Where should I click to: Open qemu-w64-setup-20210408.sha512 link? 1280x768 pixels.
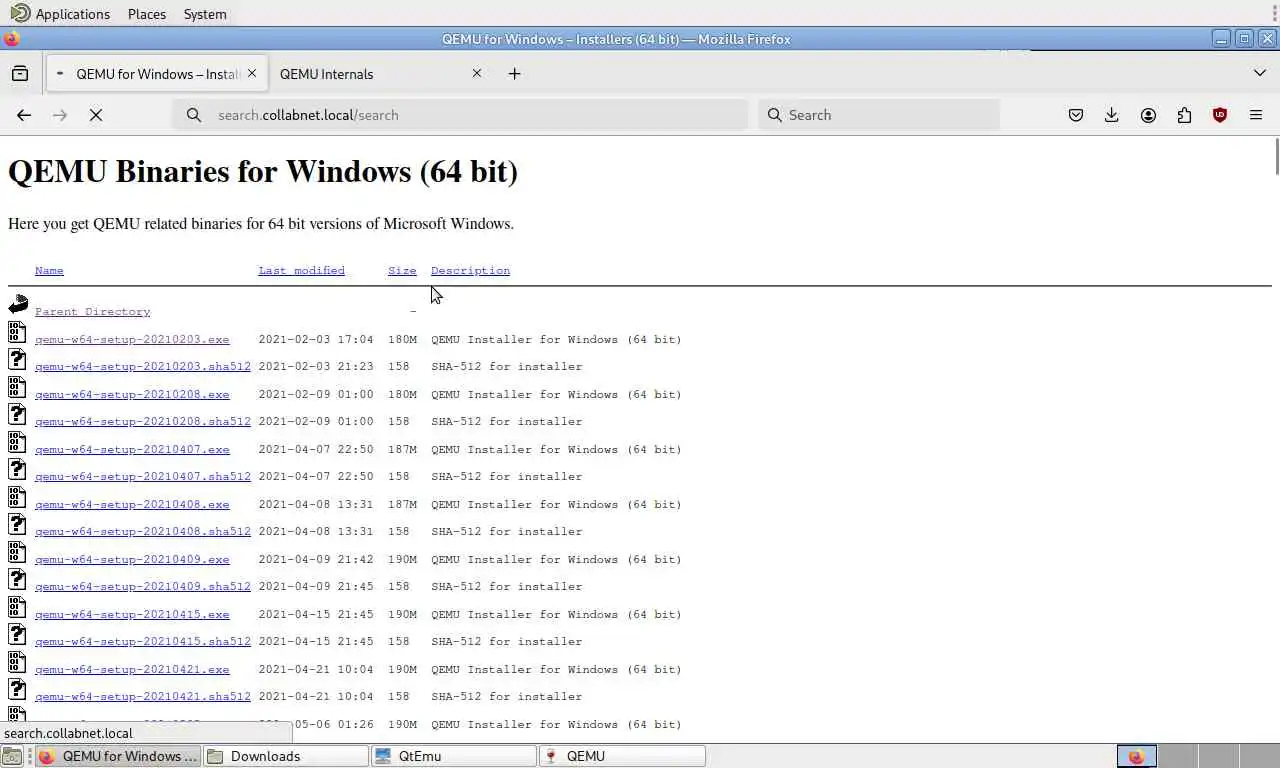(143, 532)
